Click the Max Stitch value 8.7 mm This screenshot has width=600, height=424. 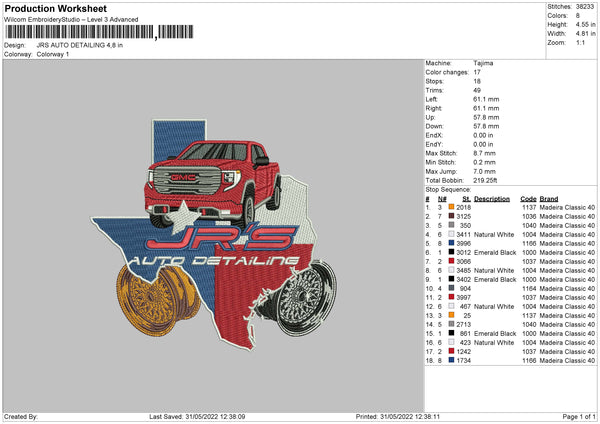click(x=484, y=153)
